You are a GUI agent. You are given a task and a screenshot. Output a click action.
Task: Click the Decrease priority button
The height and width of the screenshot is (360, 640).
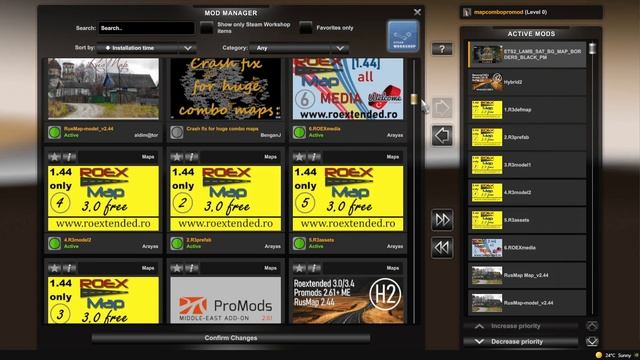pos(522,342)
